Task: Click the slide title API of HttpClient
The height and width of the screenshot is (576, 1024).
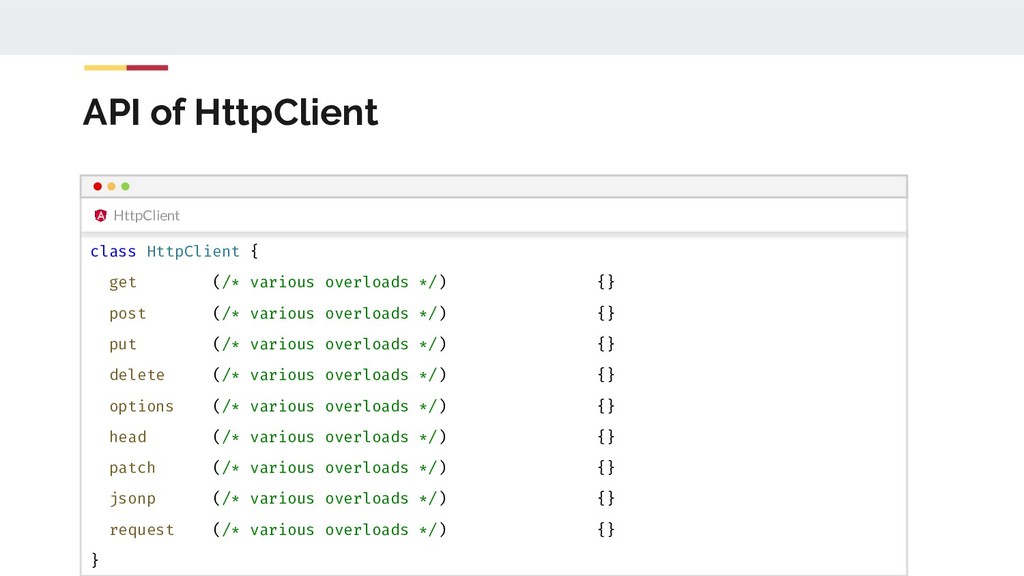Action: 230,113
